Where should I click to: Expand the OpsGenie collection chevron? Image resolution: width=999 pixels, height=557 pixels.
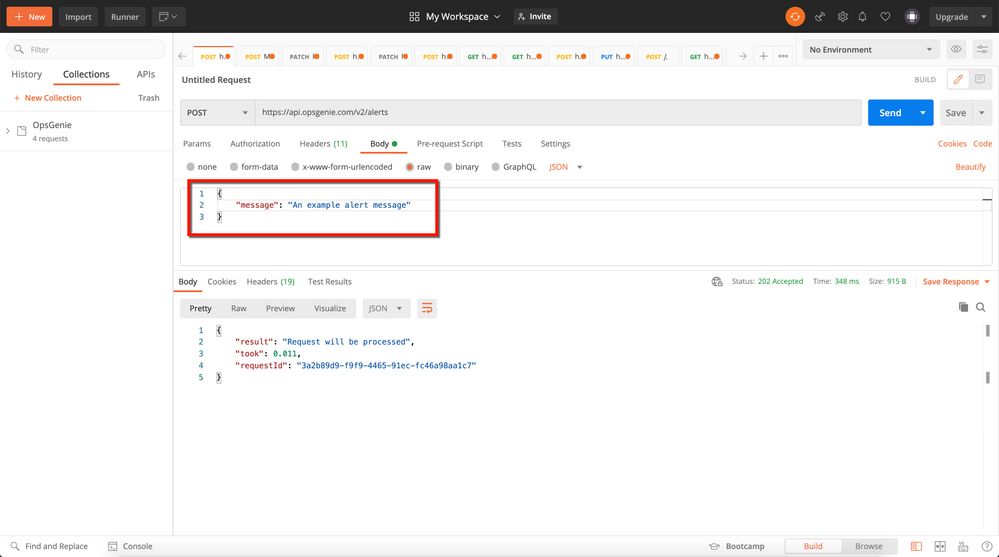[8, 131]
